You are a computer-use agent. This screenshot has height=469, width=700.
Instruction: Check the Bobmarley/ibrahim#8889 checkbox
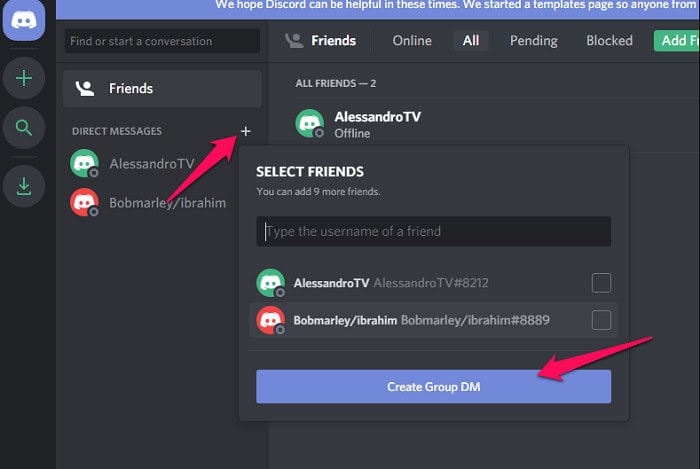601,320
